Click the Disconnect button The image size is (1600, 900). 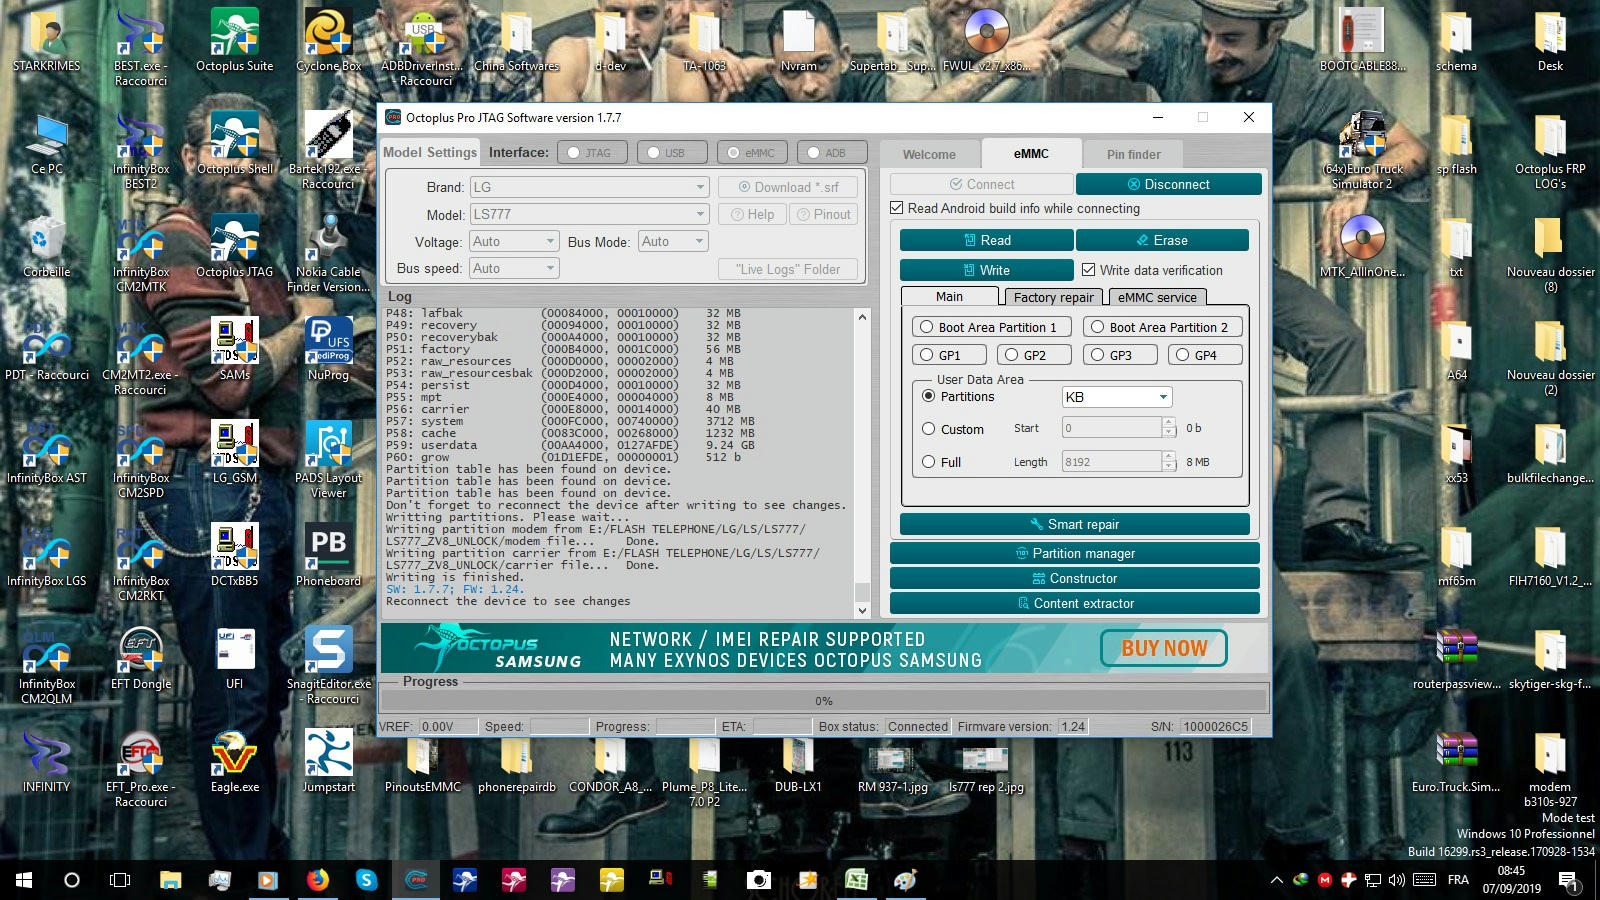pos(1168,184)
